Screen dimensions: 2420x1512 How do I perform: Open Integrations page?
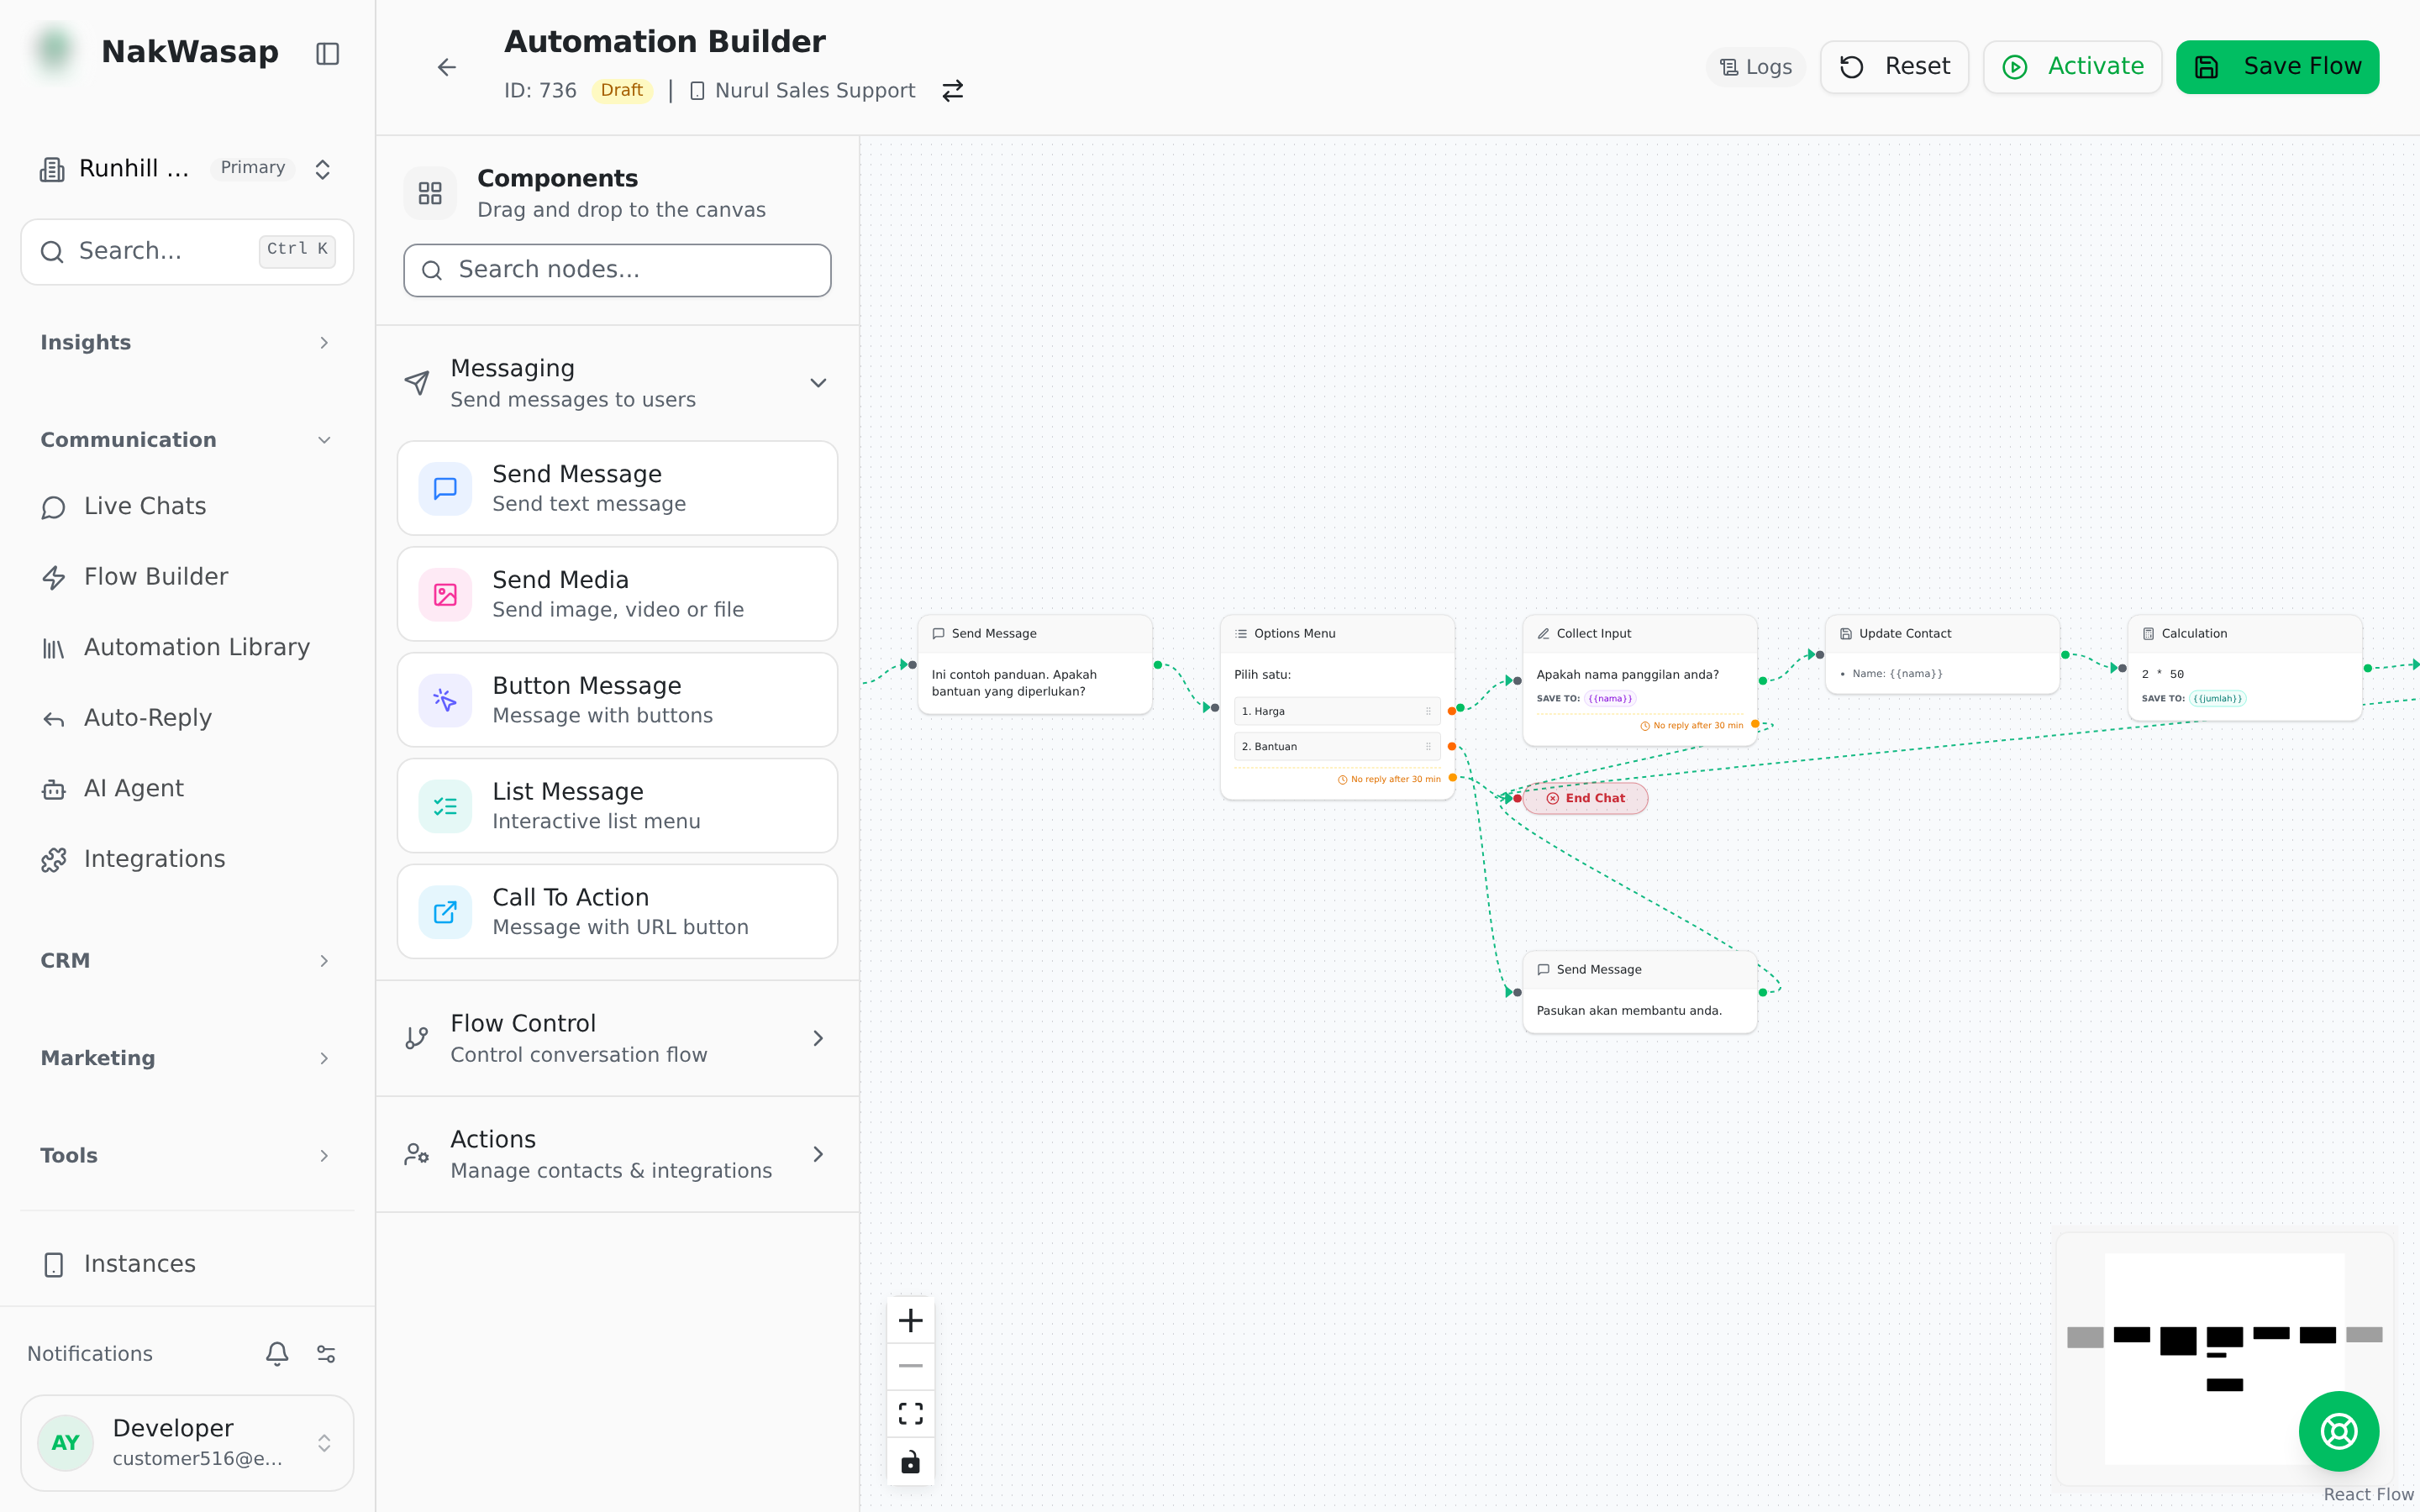(x=187, y=859)
